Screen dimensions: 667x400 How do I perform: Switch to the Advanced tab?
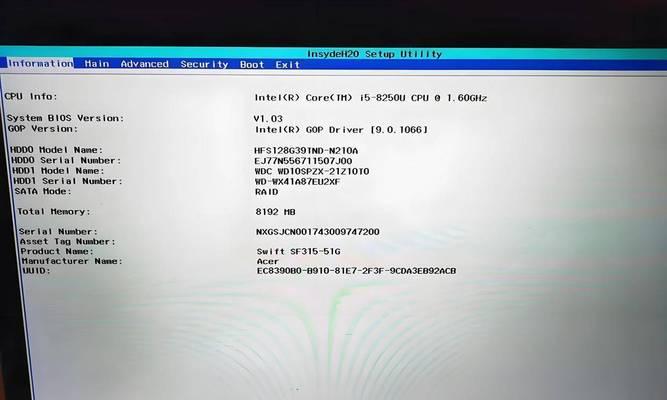144,64
